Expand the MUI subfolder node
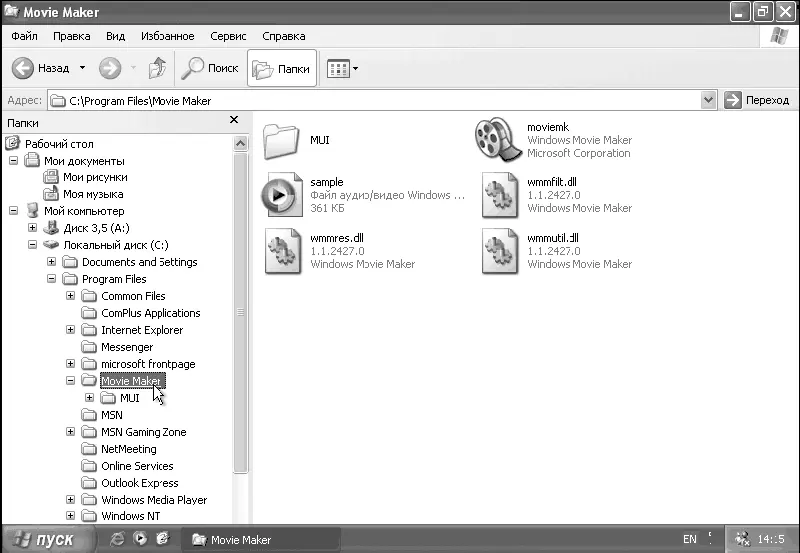 point(89,397)
